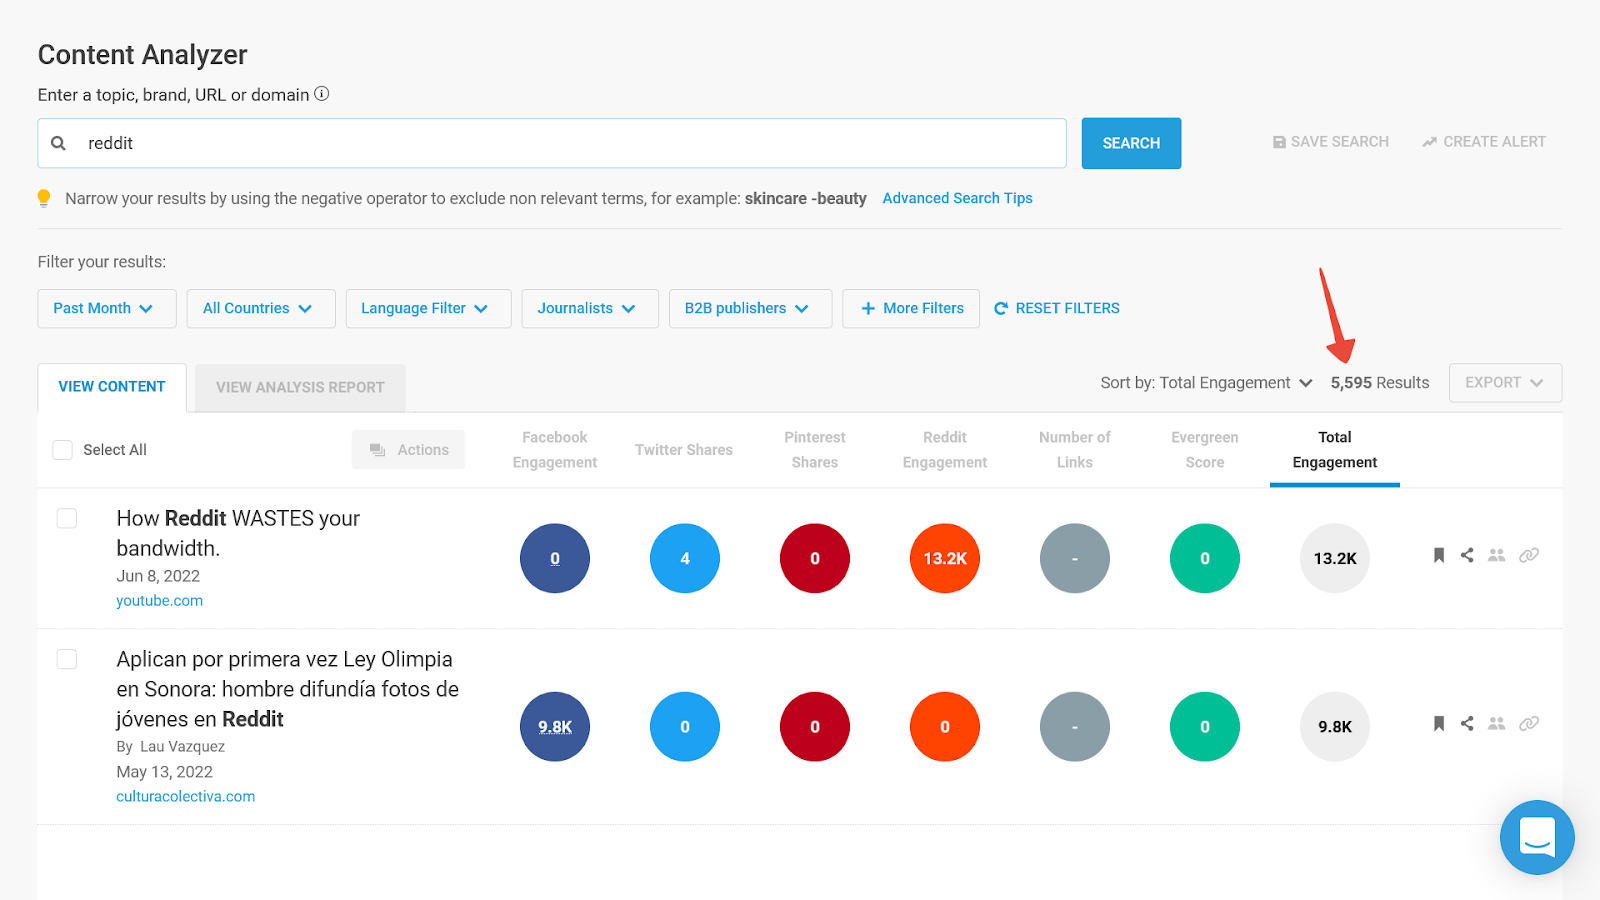Click Pinterest shares bubble for the youtube.com row
This screenshot has height=900, width=1600.
coord(815,558)
